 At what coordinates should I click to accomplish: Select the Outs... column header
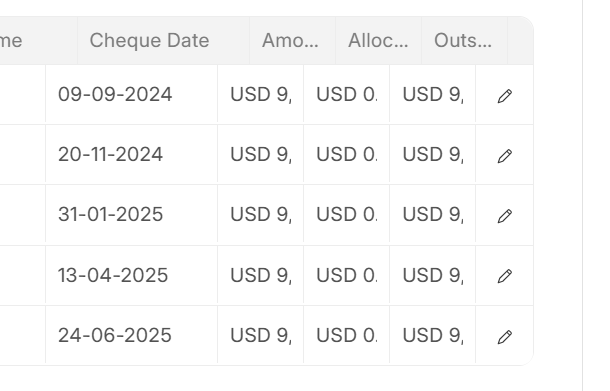coord(465,40)
